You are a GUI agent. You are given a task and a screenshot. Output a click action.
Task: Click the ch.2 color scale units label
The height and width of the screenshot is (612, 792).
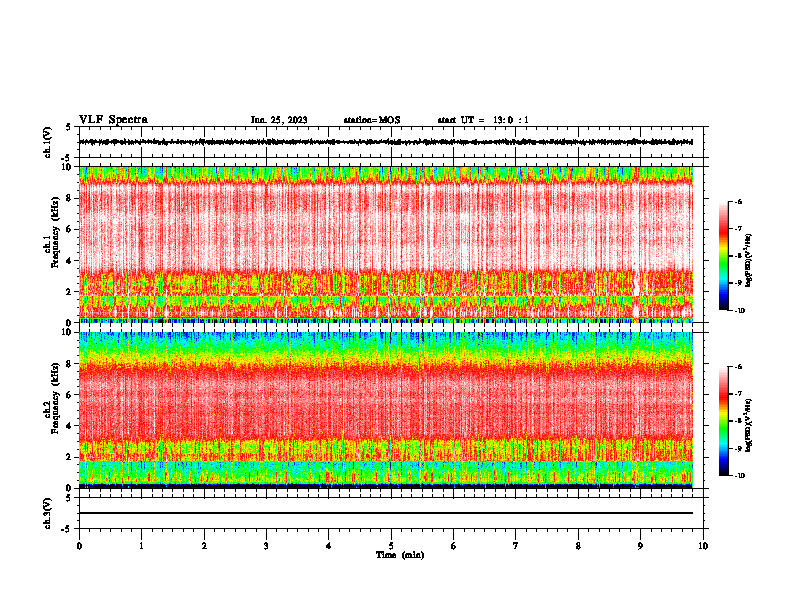pos(749,425)
